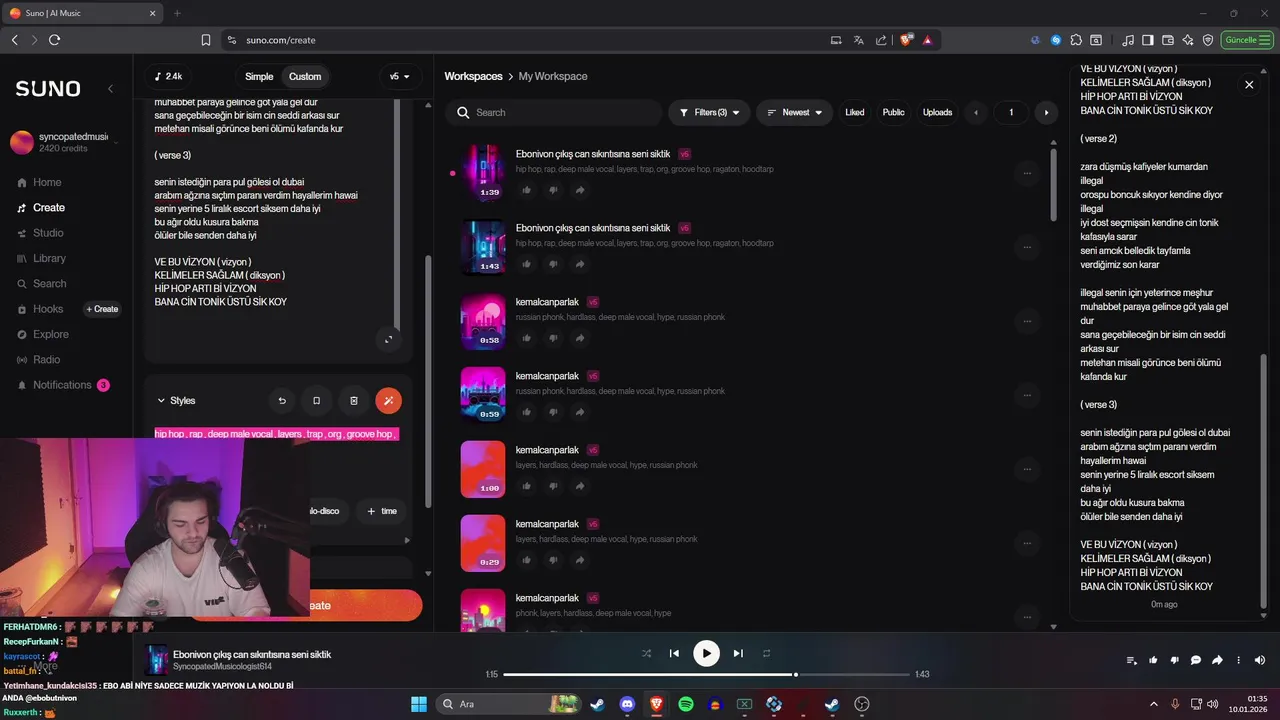This screenshot has width=1280, height=720.
Task: Open the browser extensions puzzle icon
Action: pos(1076,40)
